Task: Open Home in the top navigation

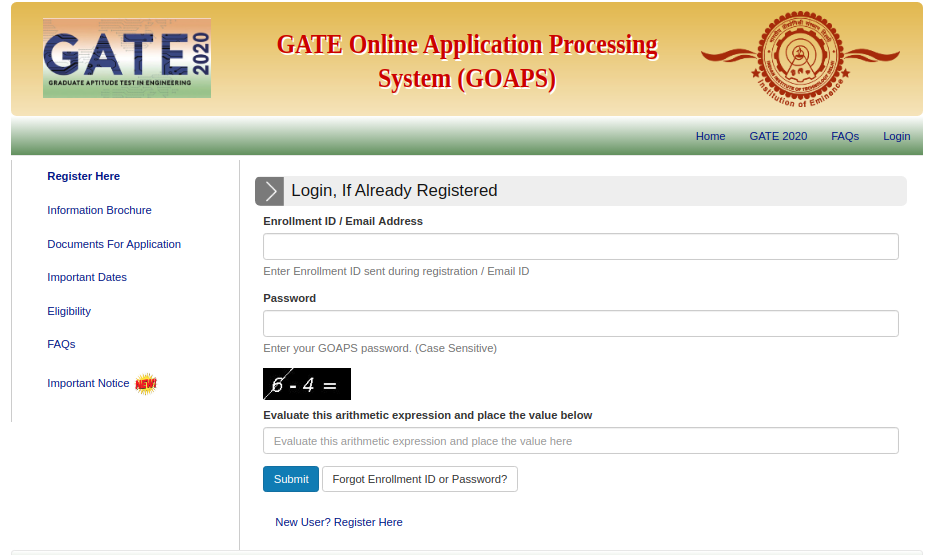Action: [710, 136]
